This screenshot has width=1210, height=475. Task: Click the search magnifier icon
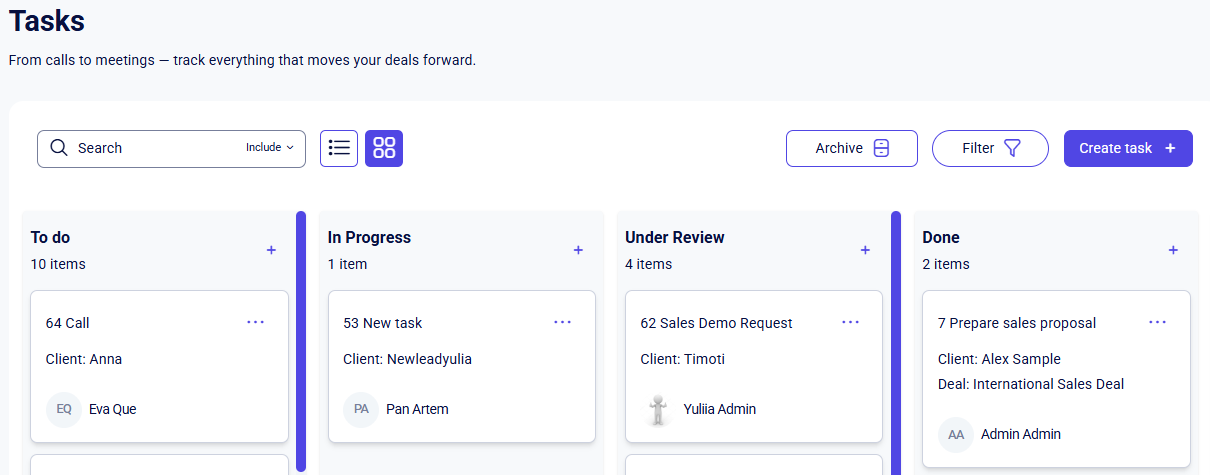pos(59,148)
